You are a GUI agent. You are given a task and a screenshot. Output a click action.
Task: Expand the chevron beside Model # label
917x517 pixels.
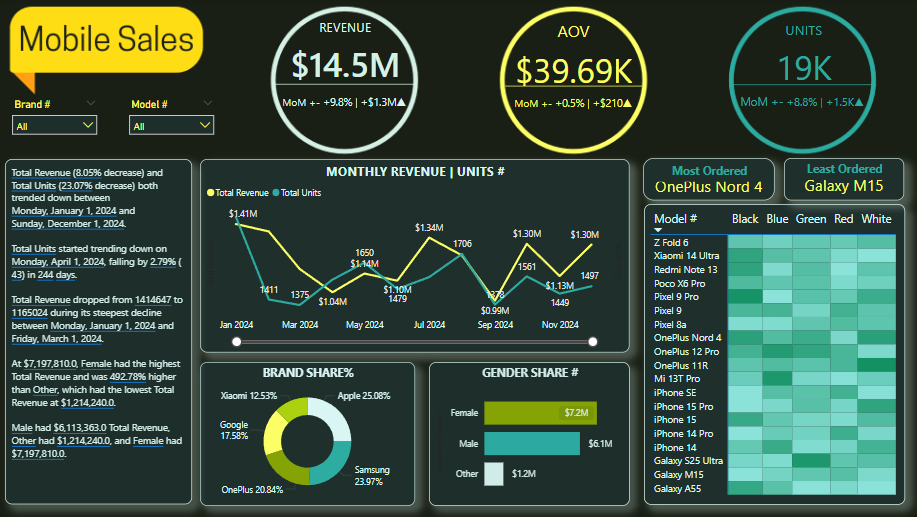coord(208,103)
